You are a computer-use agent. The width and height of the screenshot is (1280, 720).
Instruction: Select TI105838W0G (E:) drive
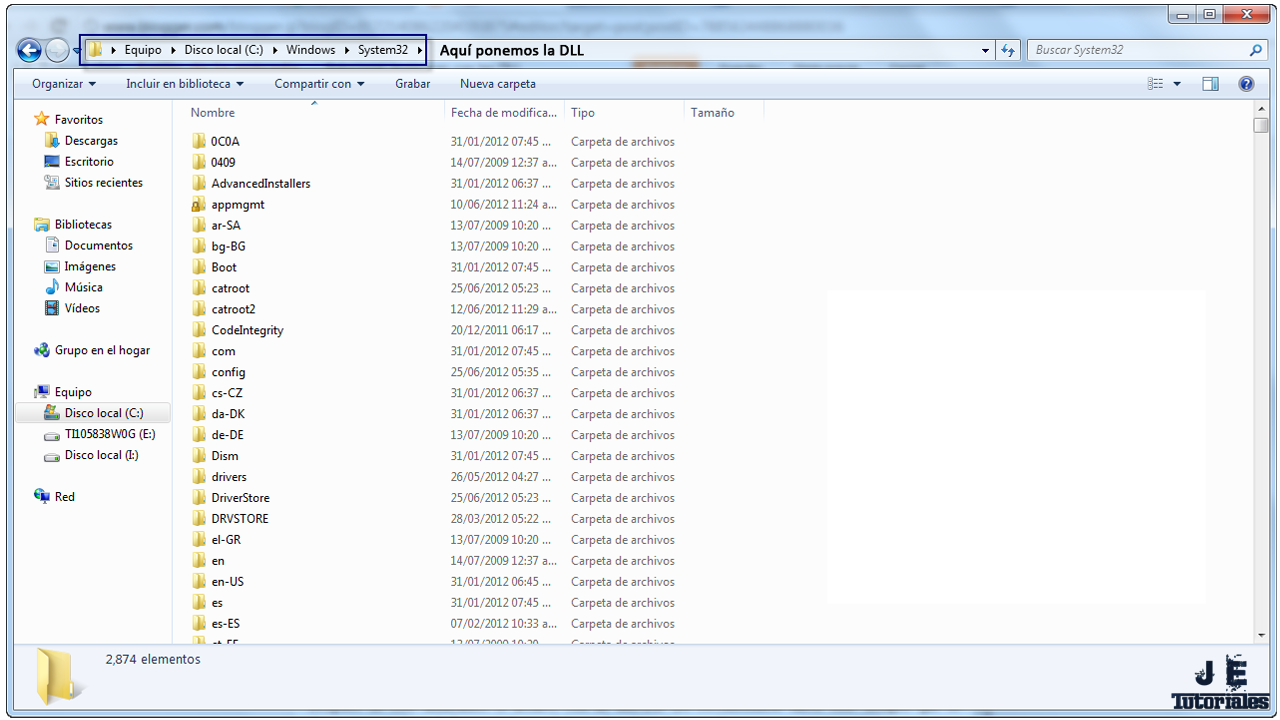tap(110, 435)
